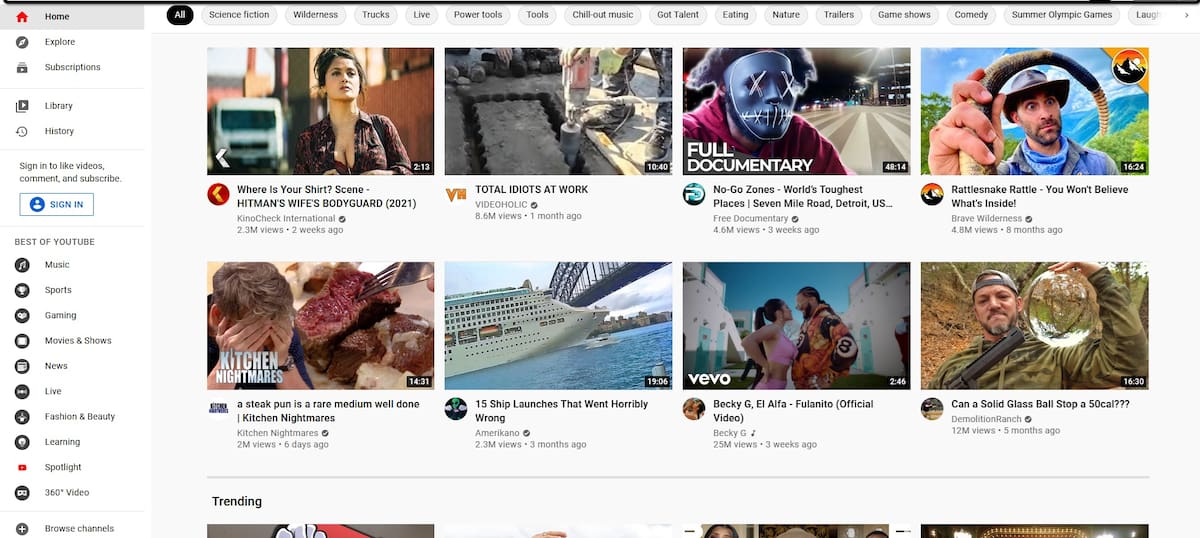
Task: Open the Explore compass icon
Action: click(x=22, y=42)
